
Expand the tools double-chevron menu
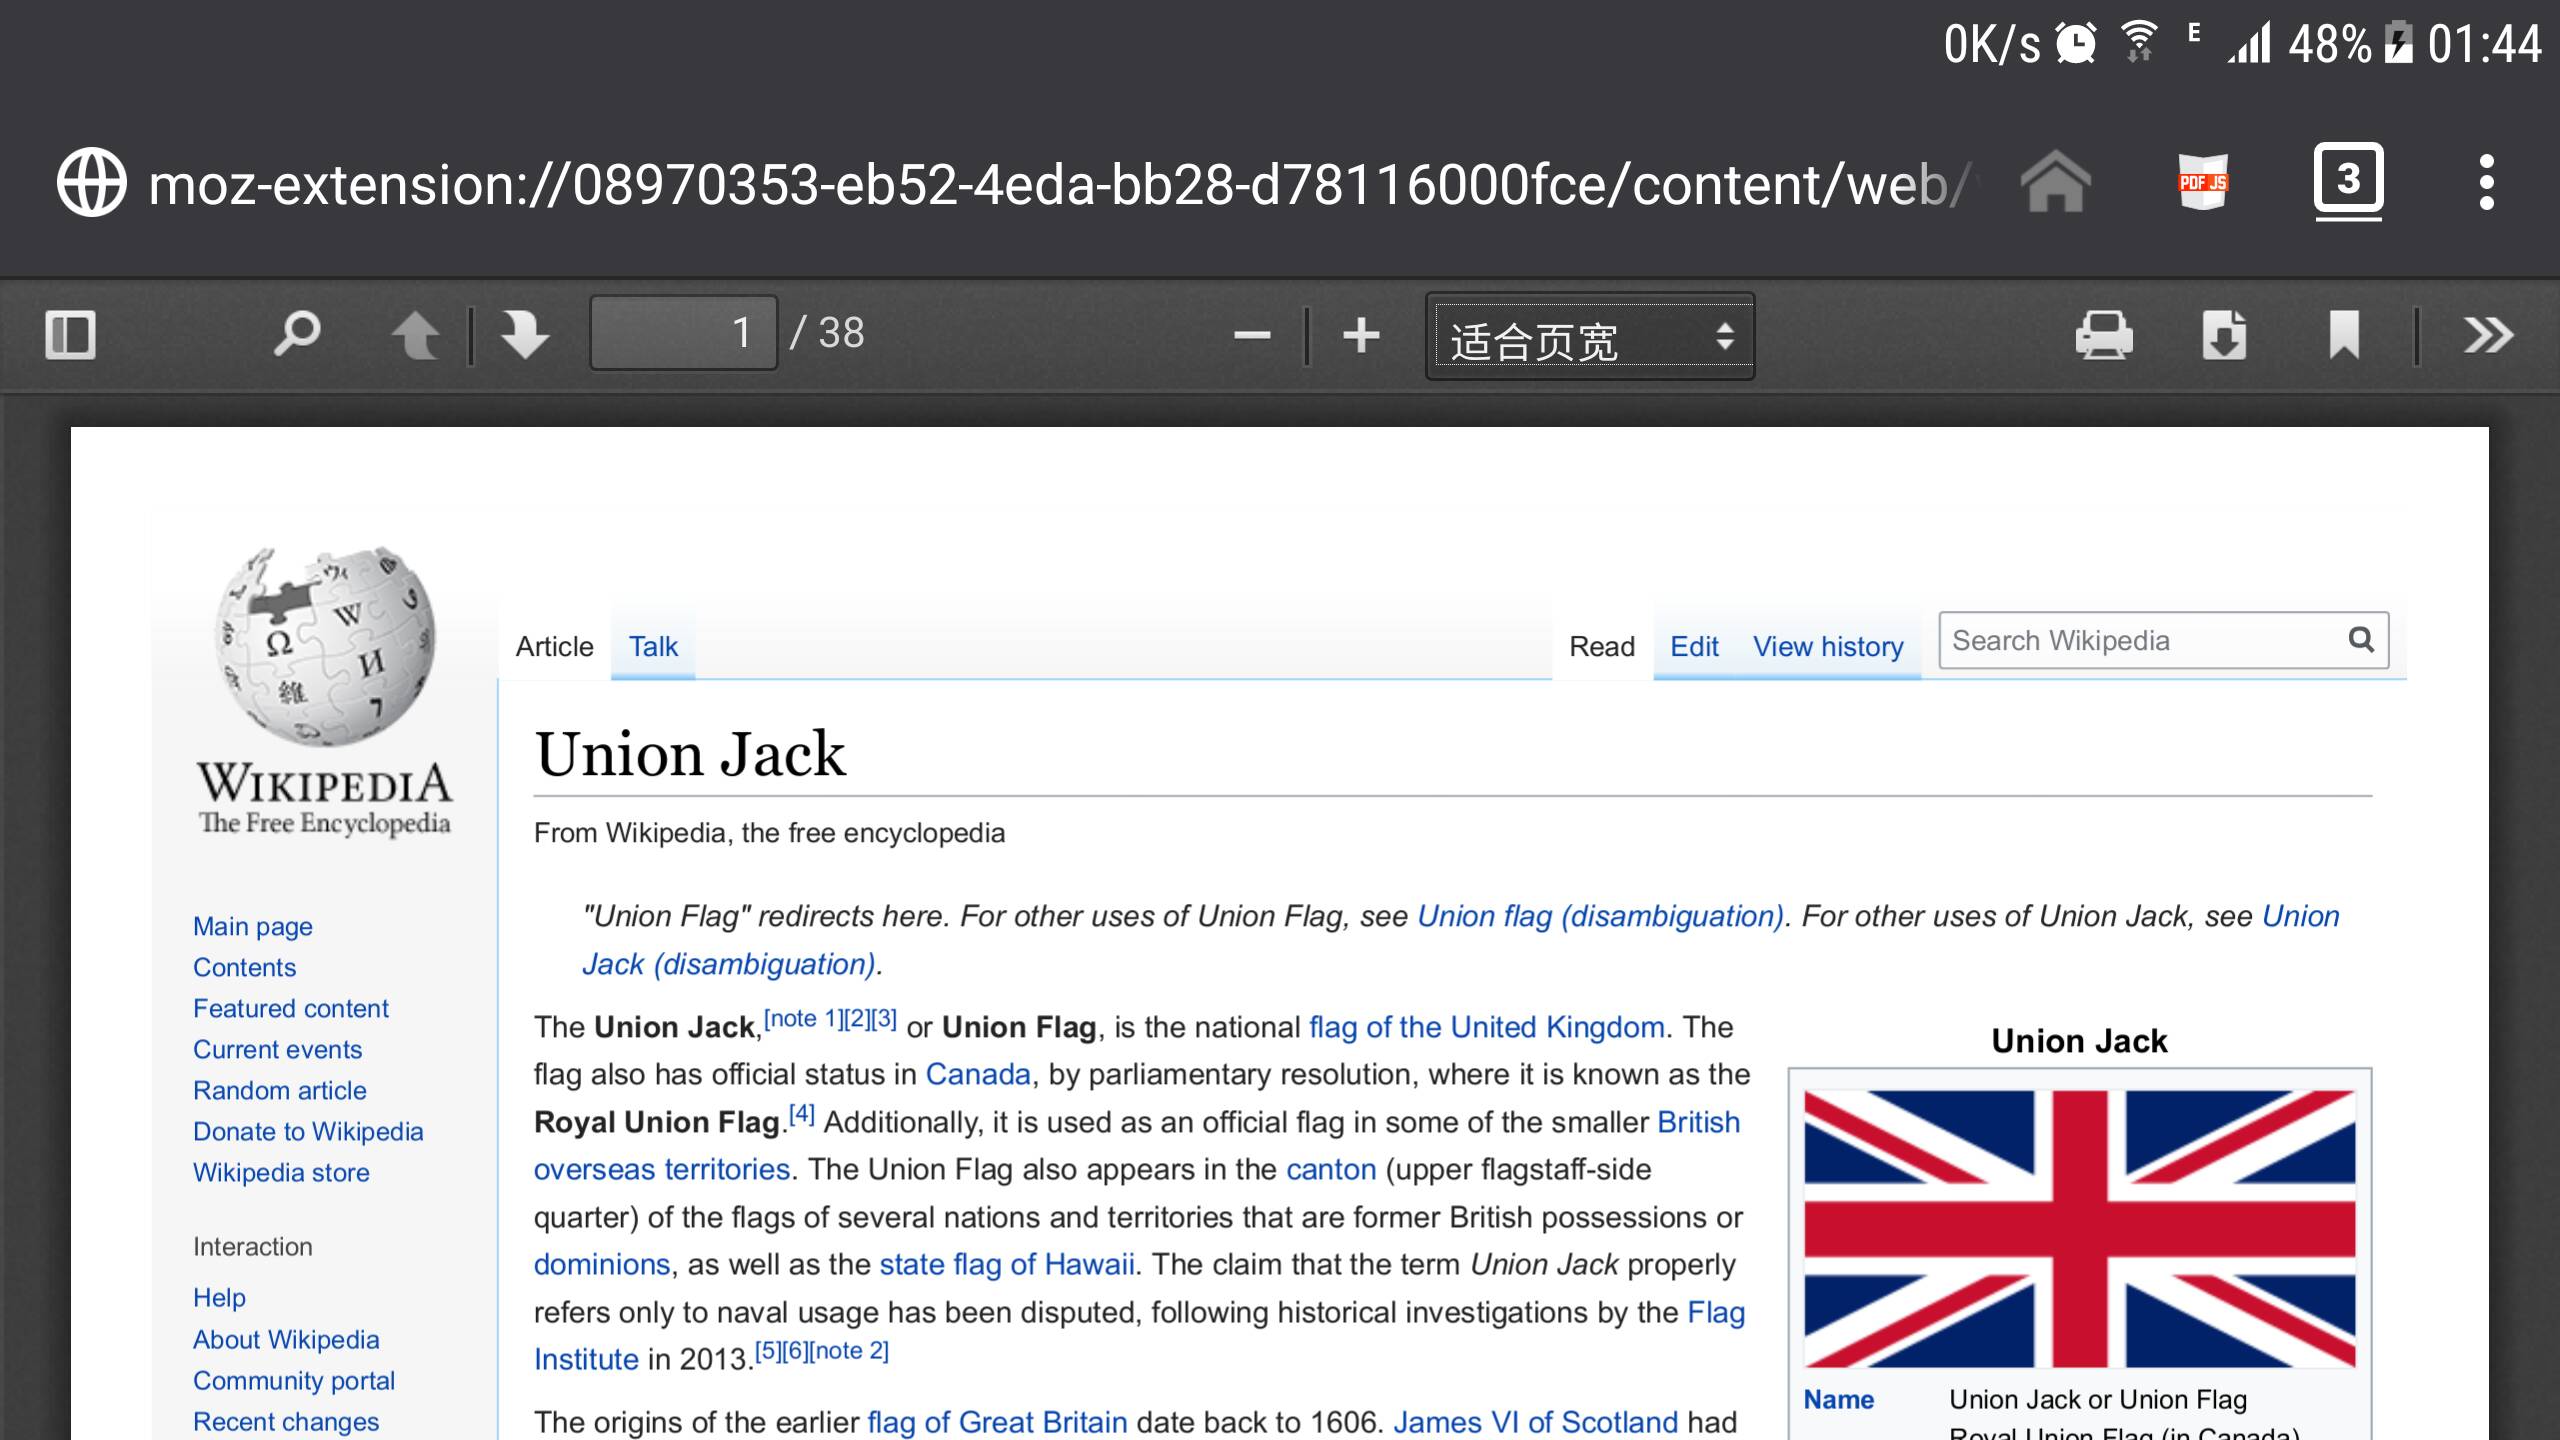pyautogui.click(x=2487, y=335)
